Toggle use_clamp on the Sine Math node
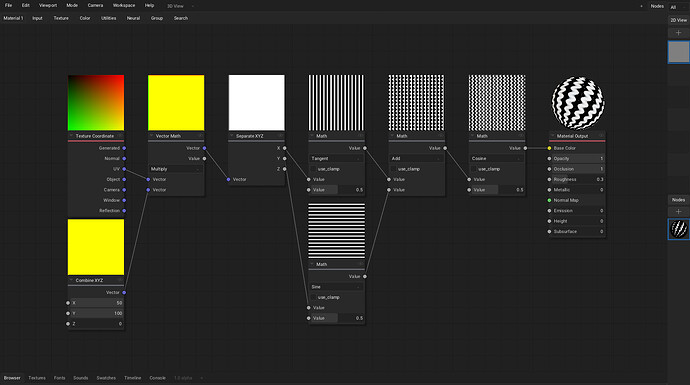 314,297
